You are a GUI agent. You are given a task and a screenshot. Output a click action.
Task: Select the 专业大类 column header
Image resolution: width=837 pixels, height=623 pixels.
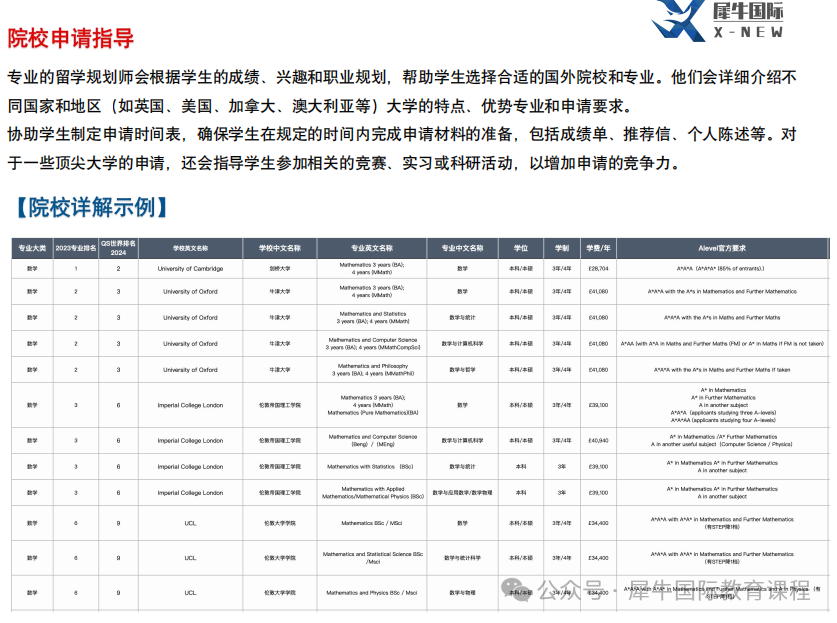(31, 248)
